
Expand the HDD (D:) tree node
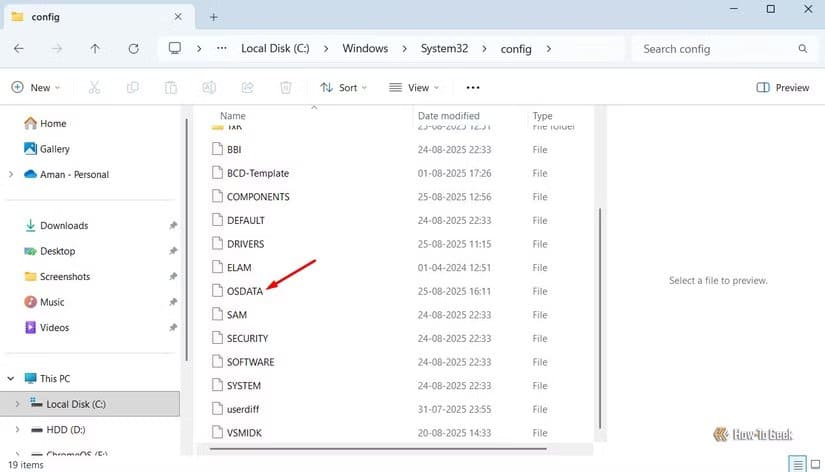pyautogui.click(x=17, y=429)
